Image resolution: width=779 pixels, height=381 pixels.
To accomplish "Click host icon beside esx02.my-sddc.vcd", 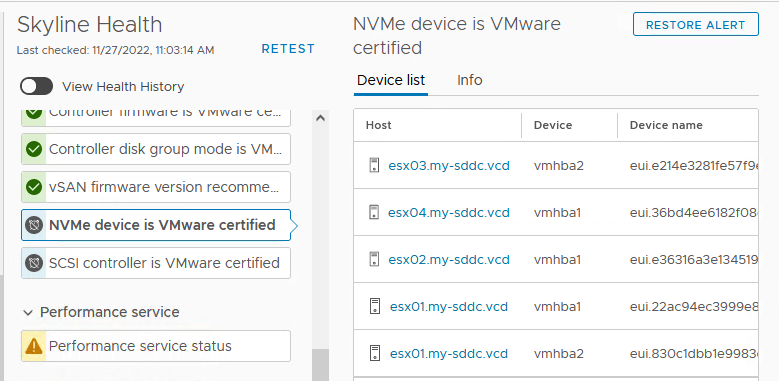I will [375, 259].
